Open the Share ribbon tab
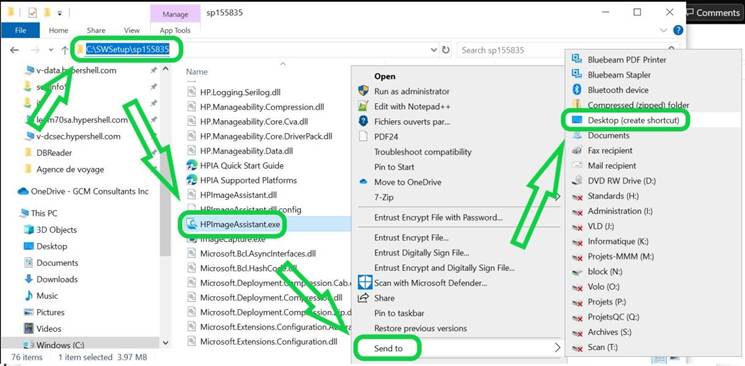 click(96, 30)
